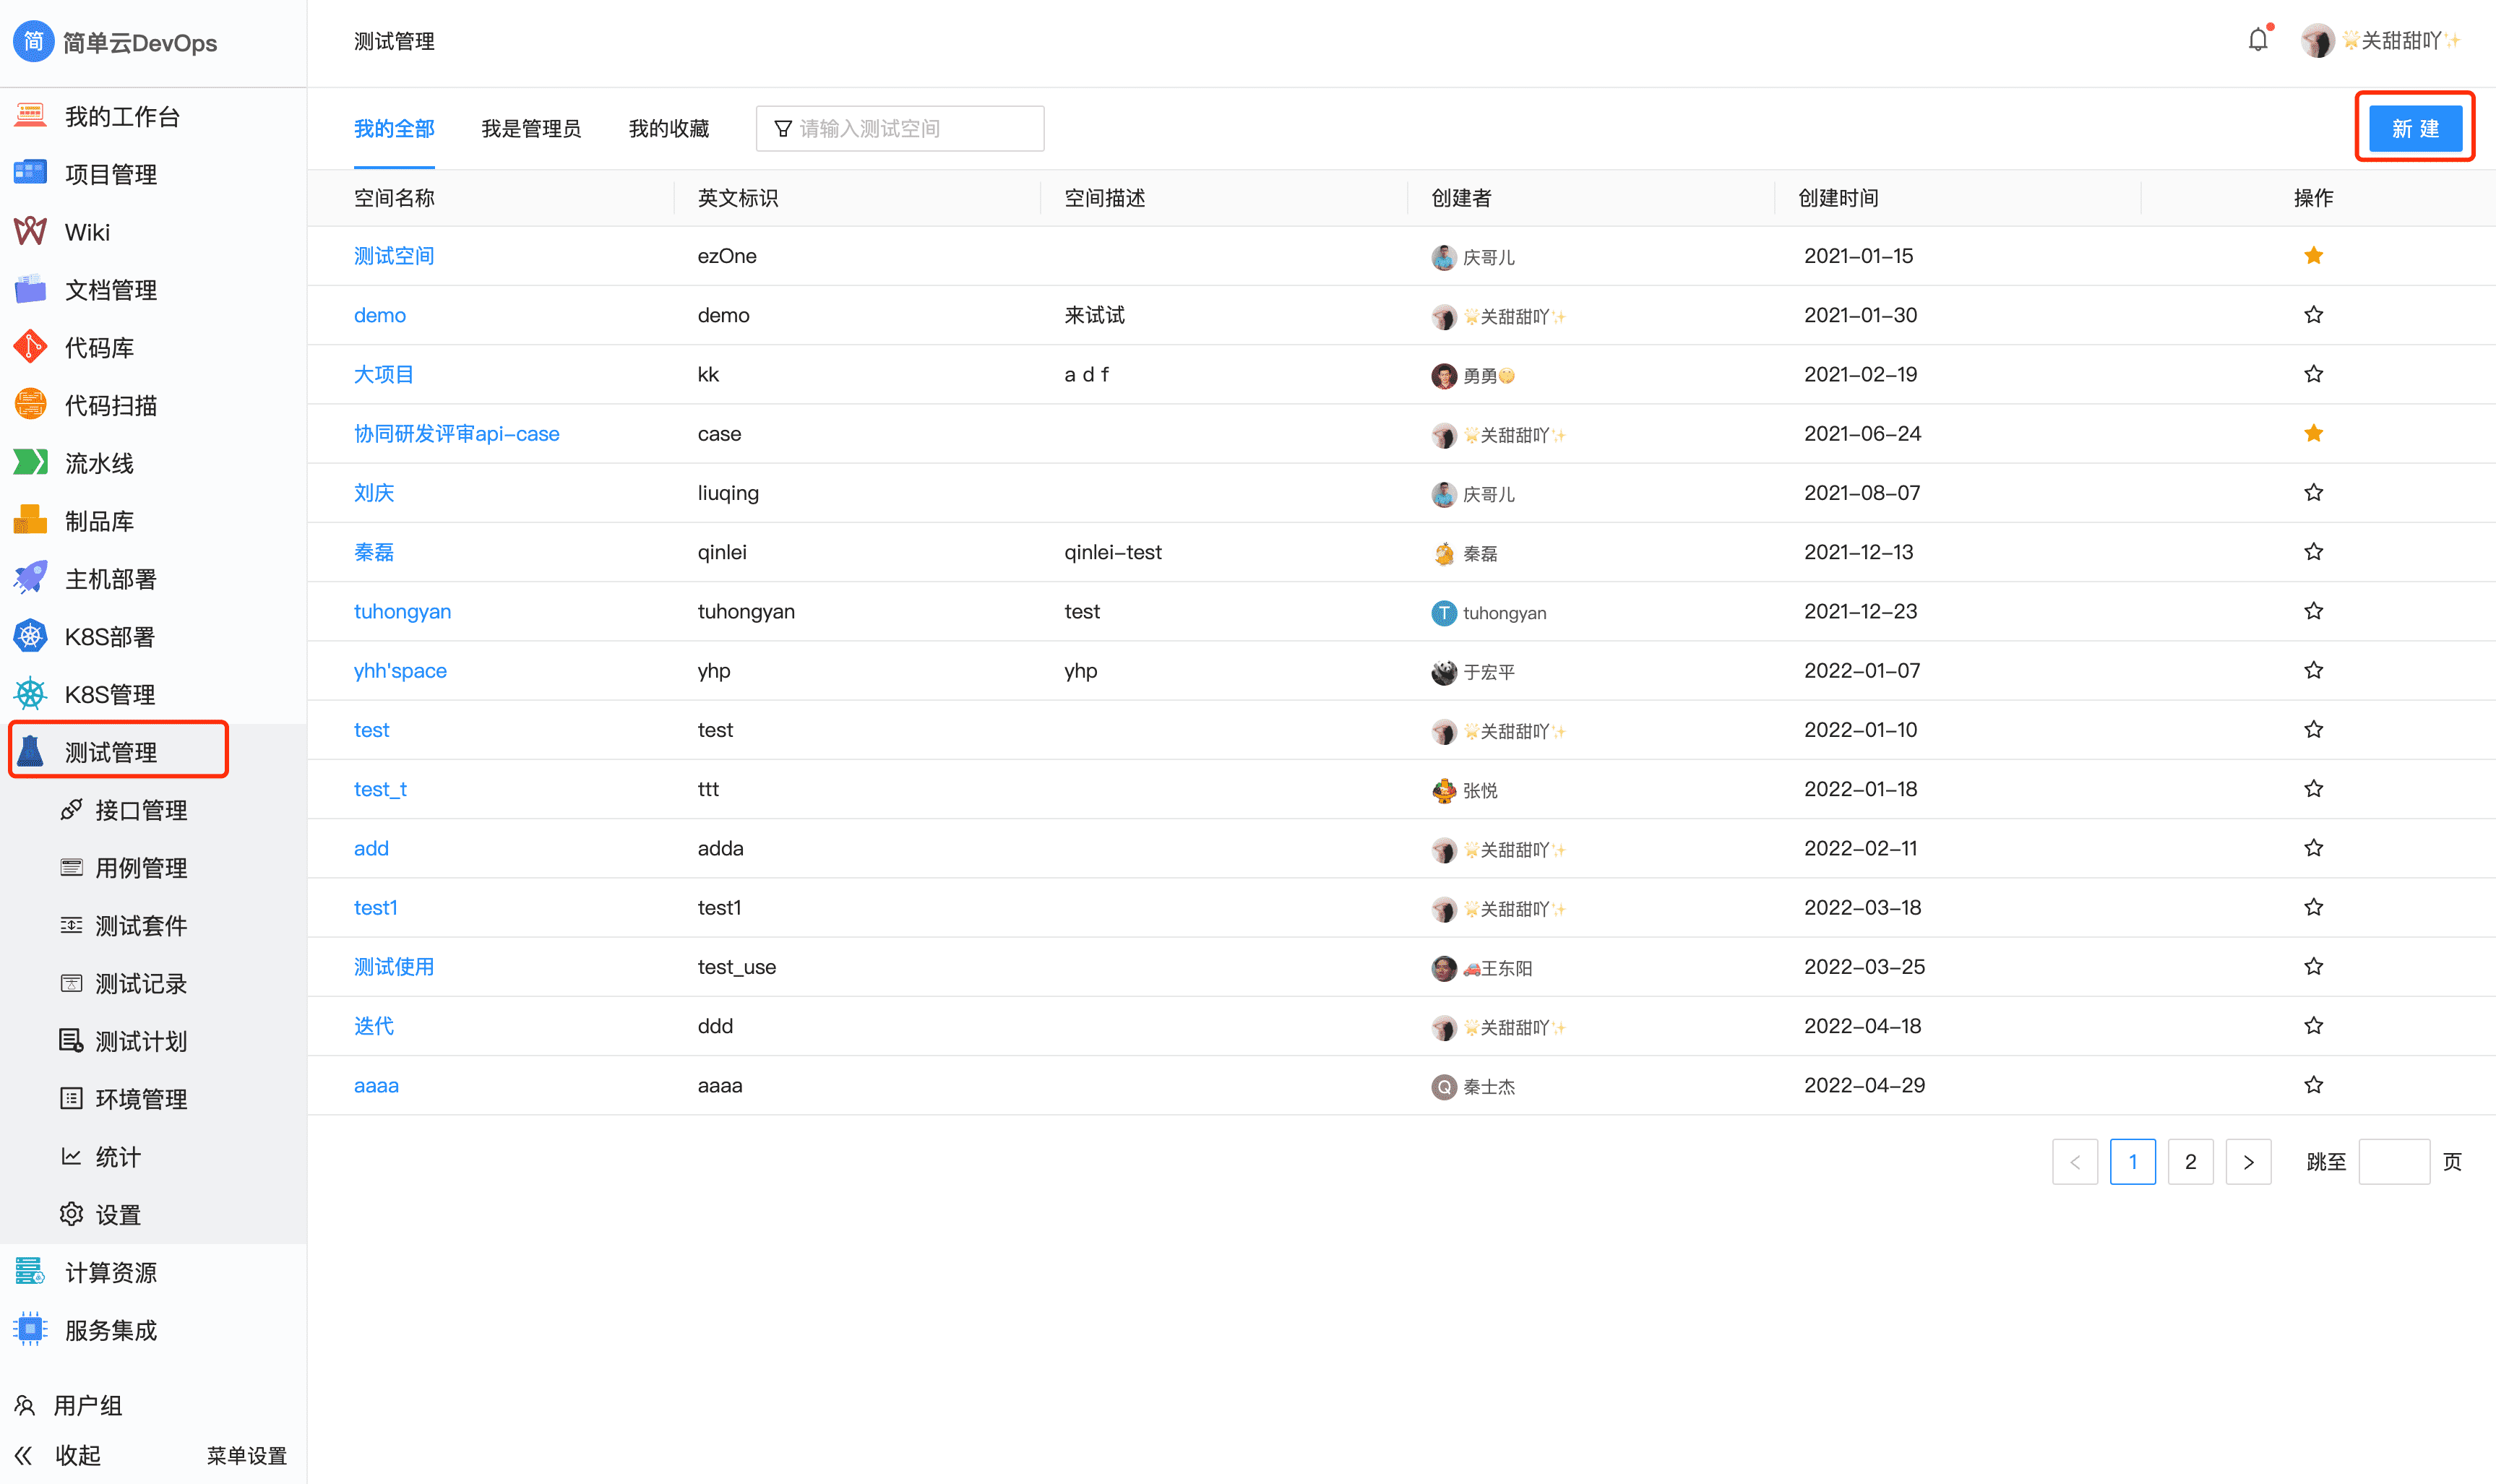Unfavorite the 测试空间 space
This screenshot has width=2496, height=1484.
coord(2313,255)
